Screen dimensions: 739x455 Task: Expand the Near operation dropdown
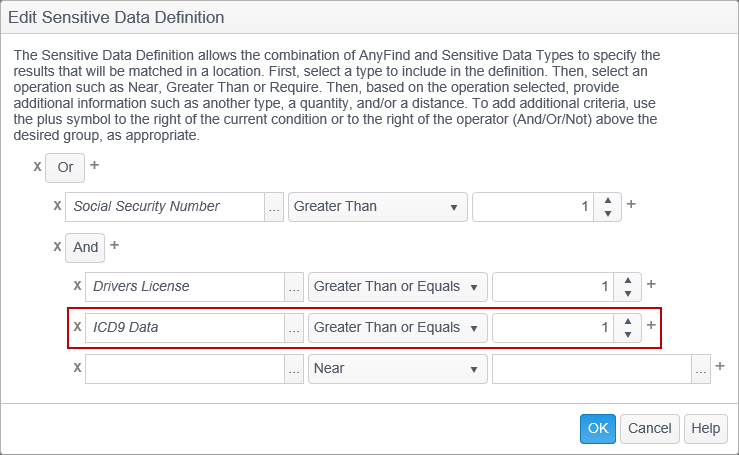[x=397, y=368]
